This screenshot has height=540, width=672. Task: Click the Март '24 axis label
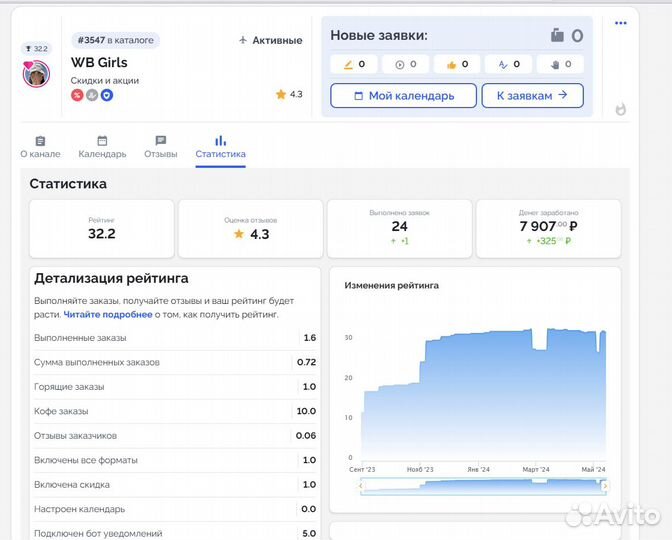(x=536, y=469)
